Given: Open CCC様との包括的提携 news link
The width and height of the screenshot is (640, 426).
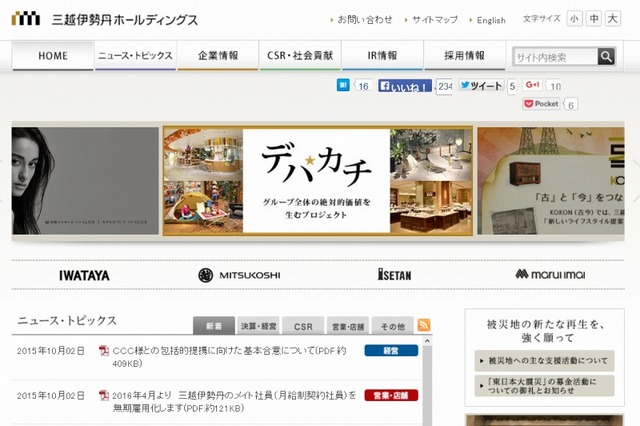Looking at the screenshot, I should point(229,357).
